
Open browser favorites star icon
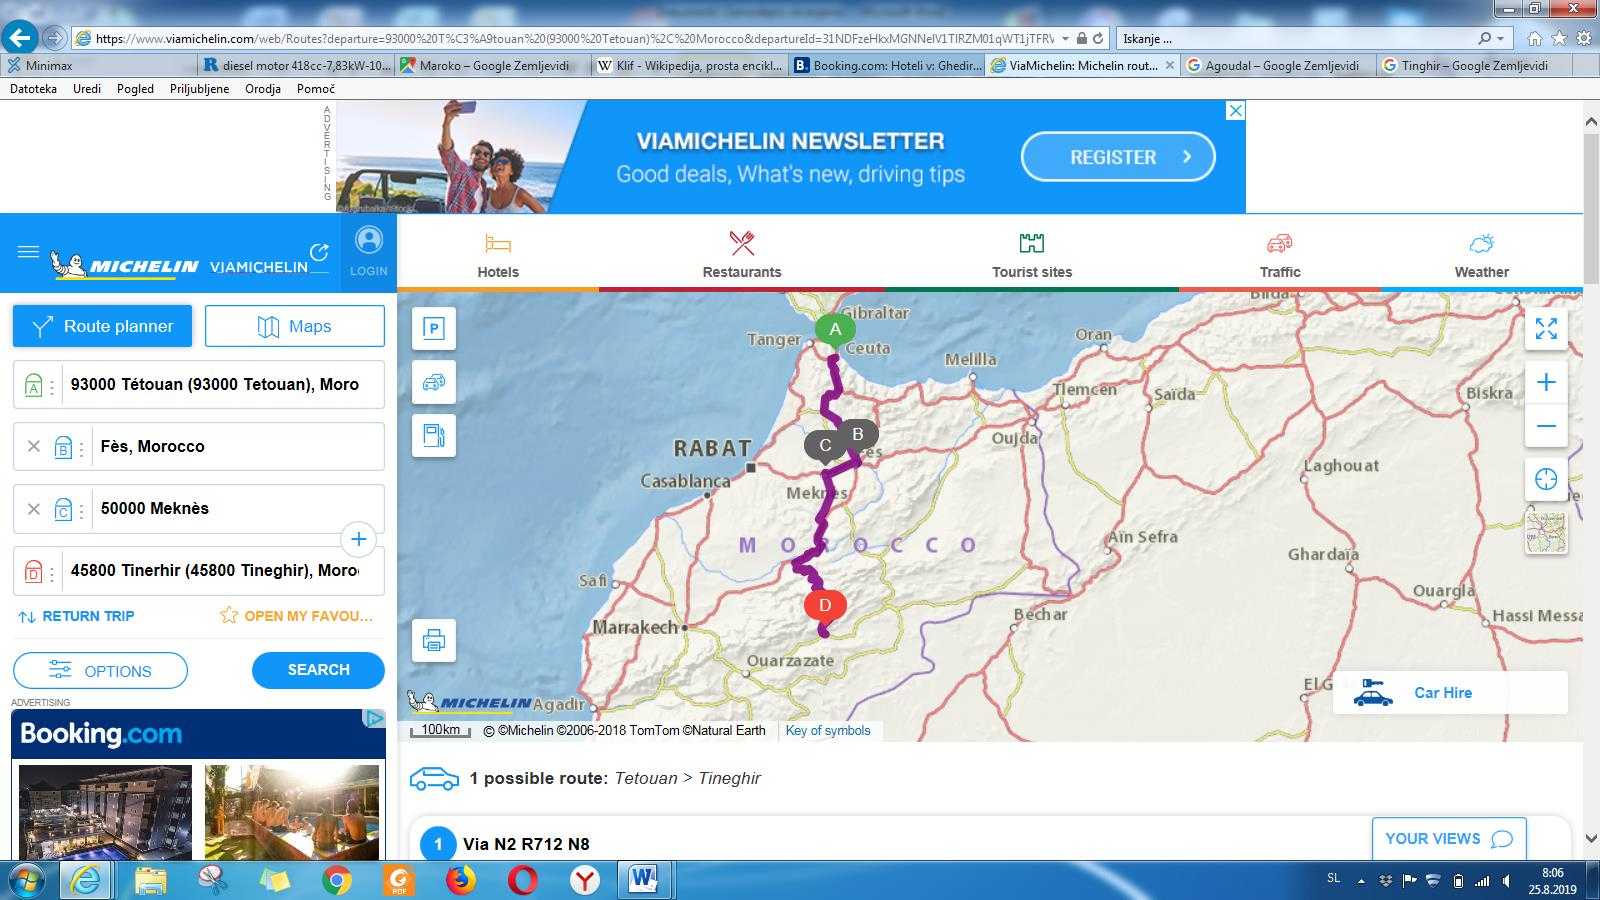[1559, 38]
